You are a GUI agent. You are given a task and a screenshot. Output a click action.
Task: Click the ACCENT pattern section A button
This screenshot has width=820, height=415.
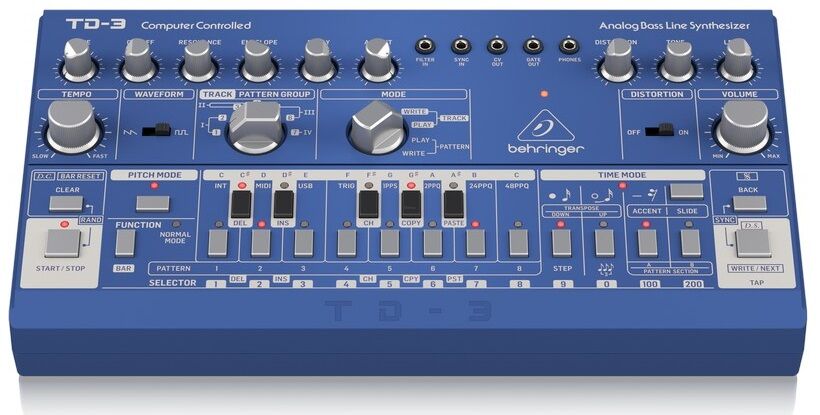tap(647, 243)
